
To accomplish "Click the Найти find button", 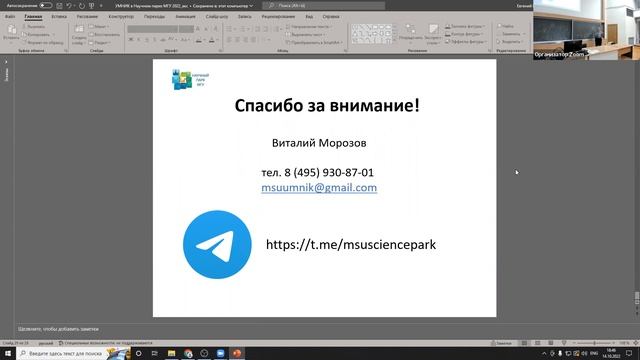I will (505, 26).
